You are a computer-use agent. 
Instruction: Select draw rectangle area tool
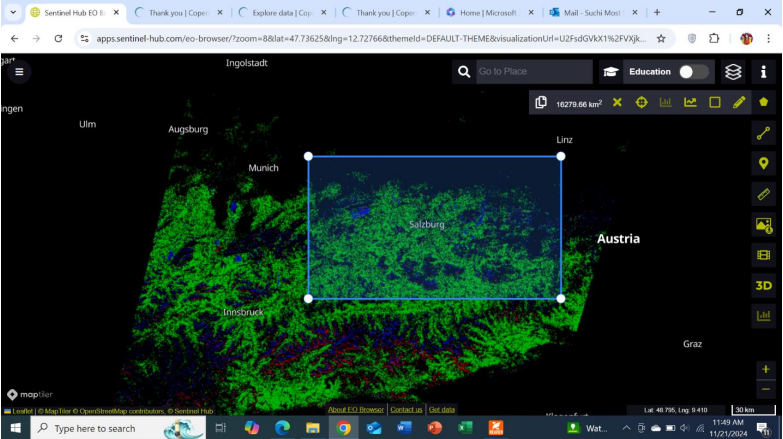pyautogui.click(x=715, y=102)
